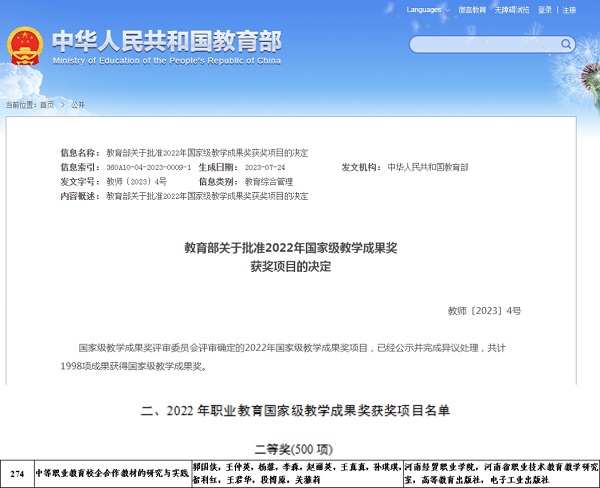The width and height of the screenshot is (600, 488).
Task: Select 公开 in the breadcrumb
Action: [x=78, y=104]
